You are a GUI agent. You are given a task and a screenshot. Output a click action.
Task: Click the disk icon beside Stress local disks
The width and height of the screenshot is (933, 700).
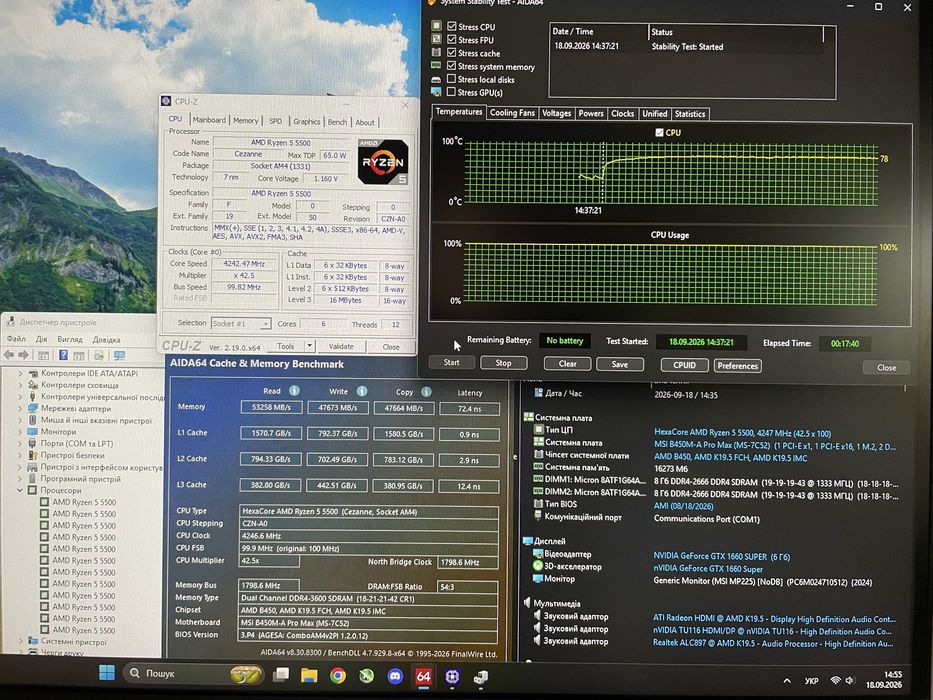point(436,79)
